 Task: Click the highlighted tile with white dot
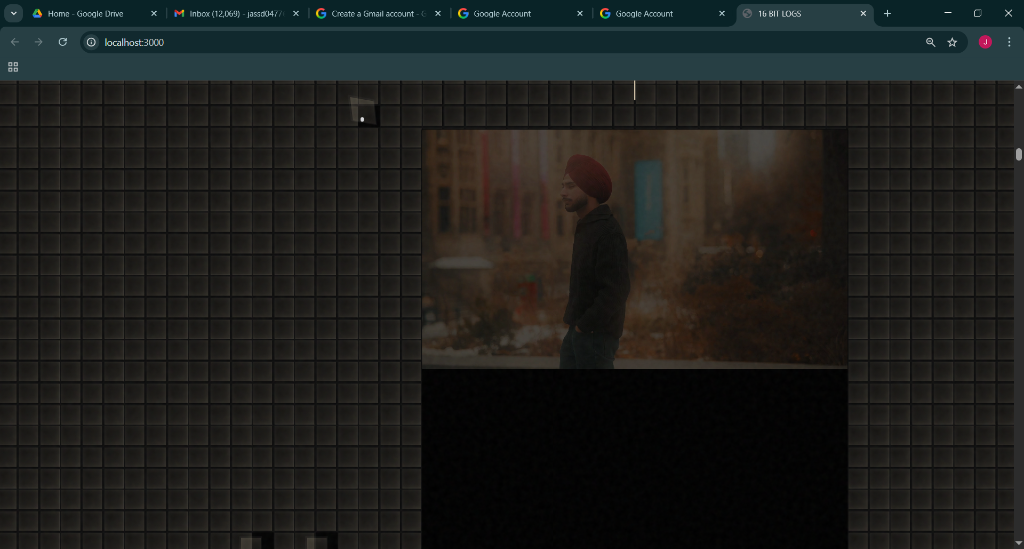click(363, 114)
